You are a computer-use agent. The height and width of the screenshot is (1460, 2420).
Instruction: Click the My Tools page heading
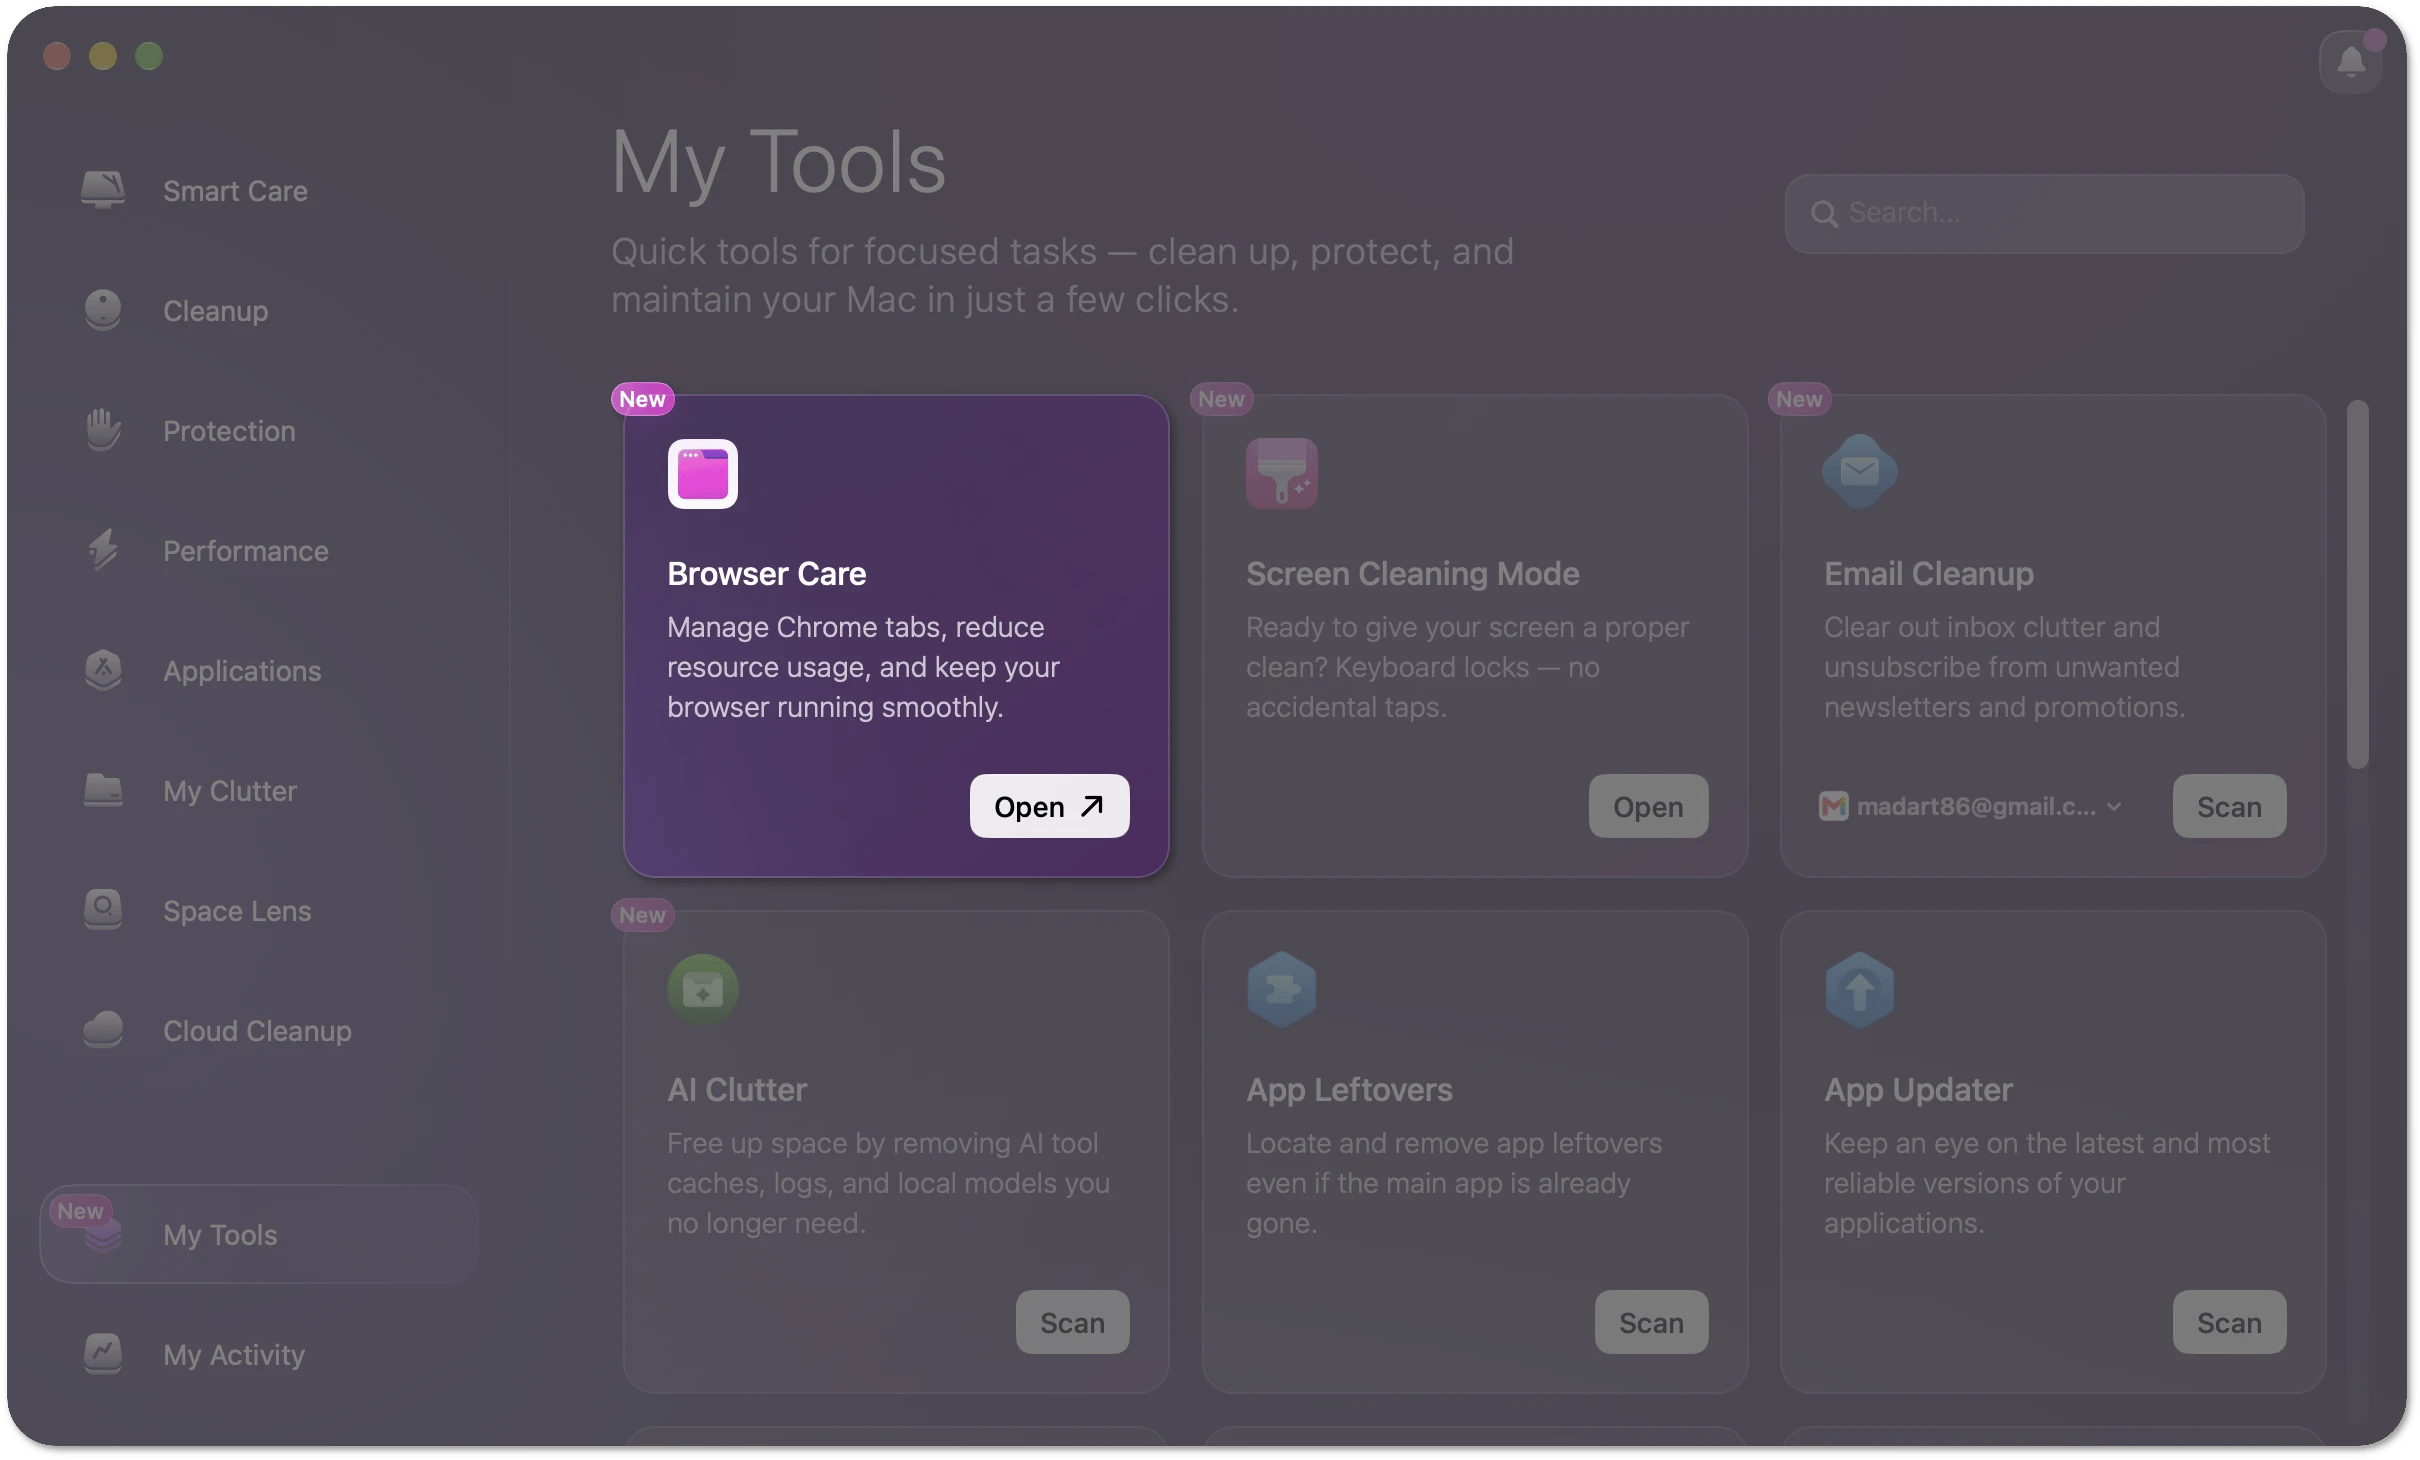point(778,162)
